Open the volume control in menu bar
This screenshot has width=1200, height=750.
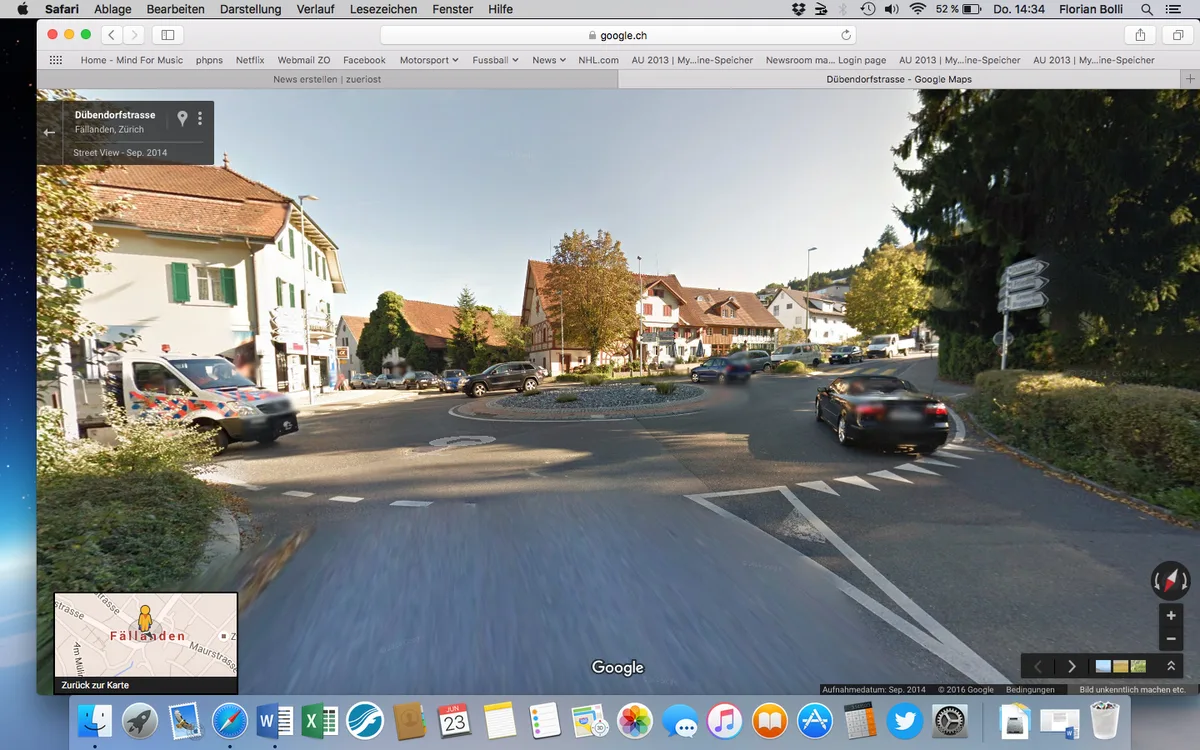pos(891,9)
